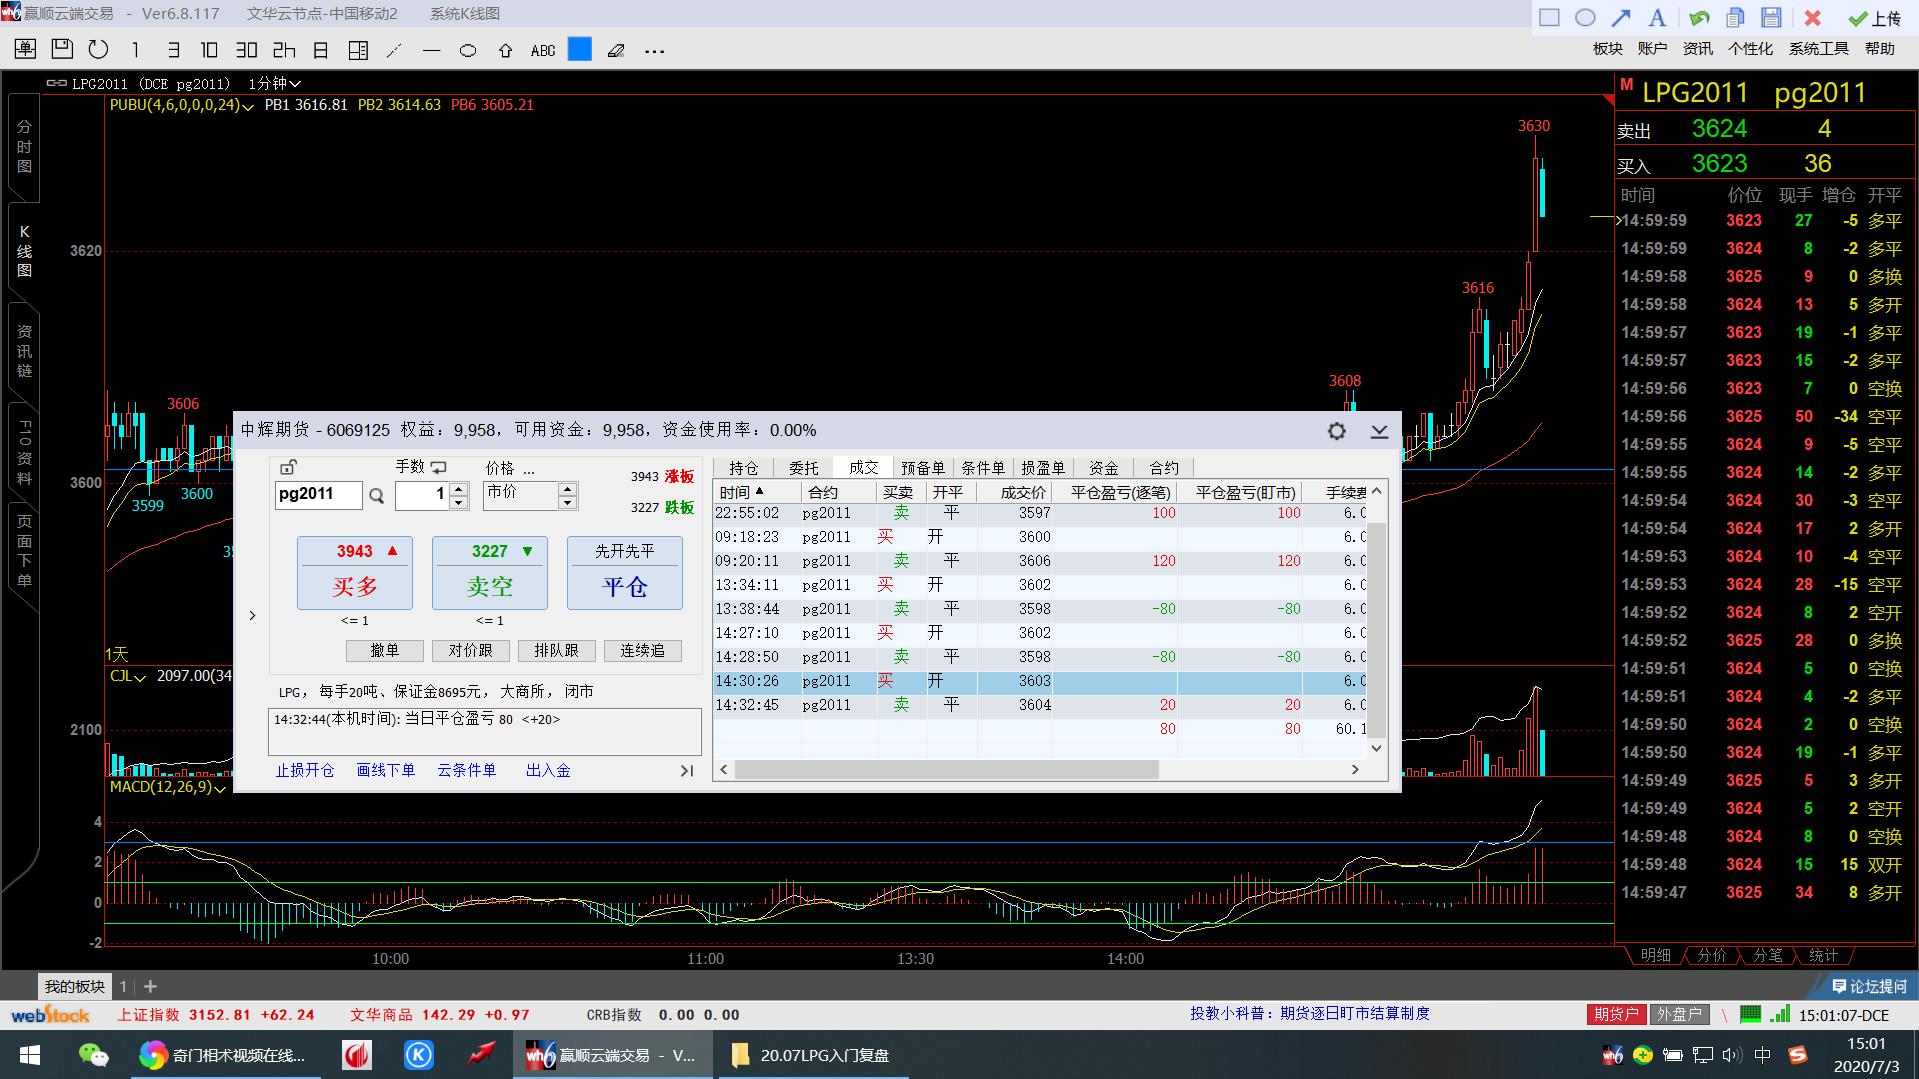
Task: Click the pg2011 contract input field
Action: pyautogui.click(x=319, y=495)
